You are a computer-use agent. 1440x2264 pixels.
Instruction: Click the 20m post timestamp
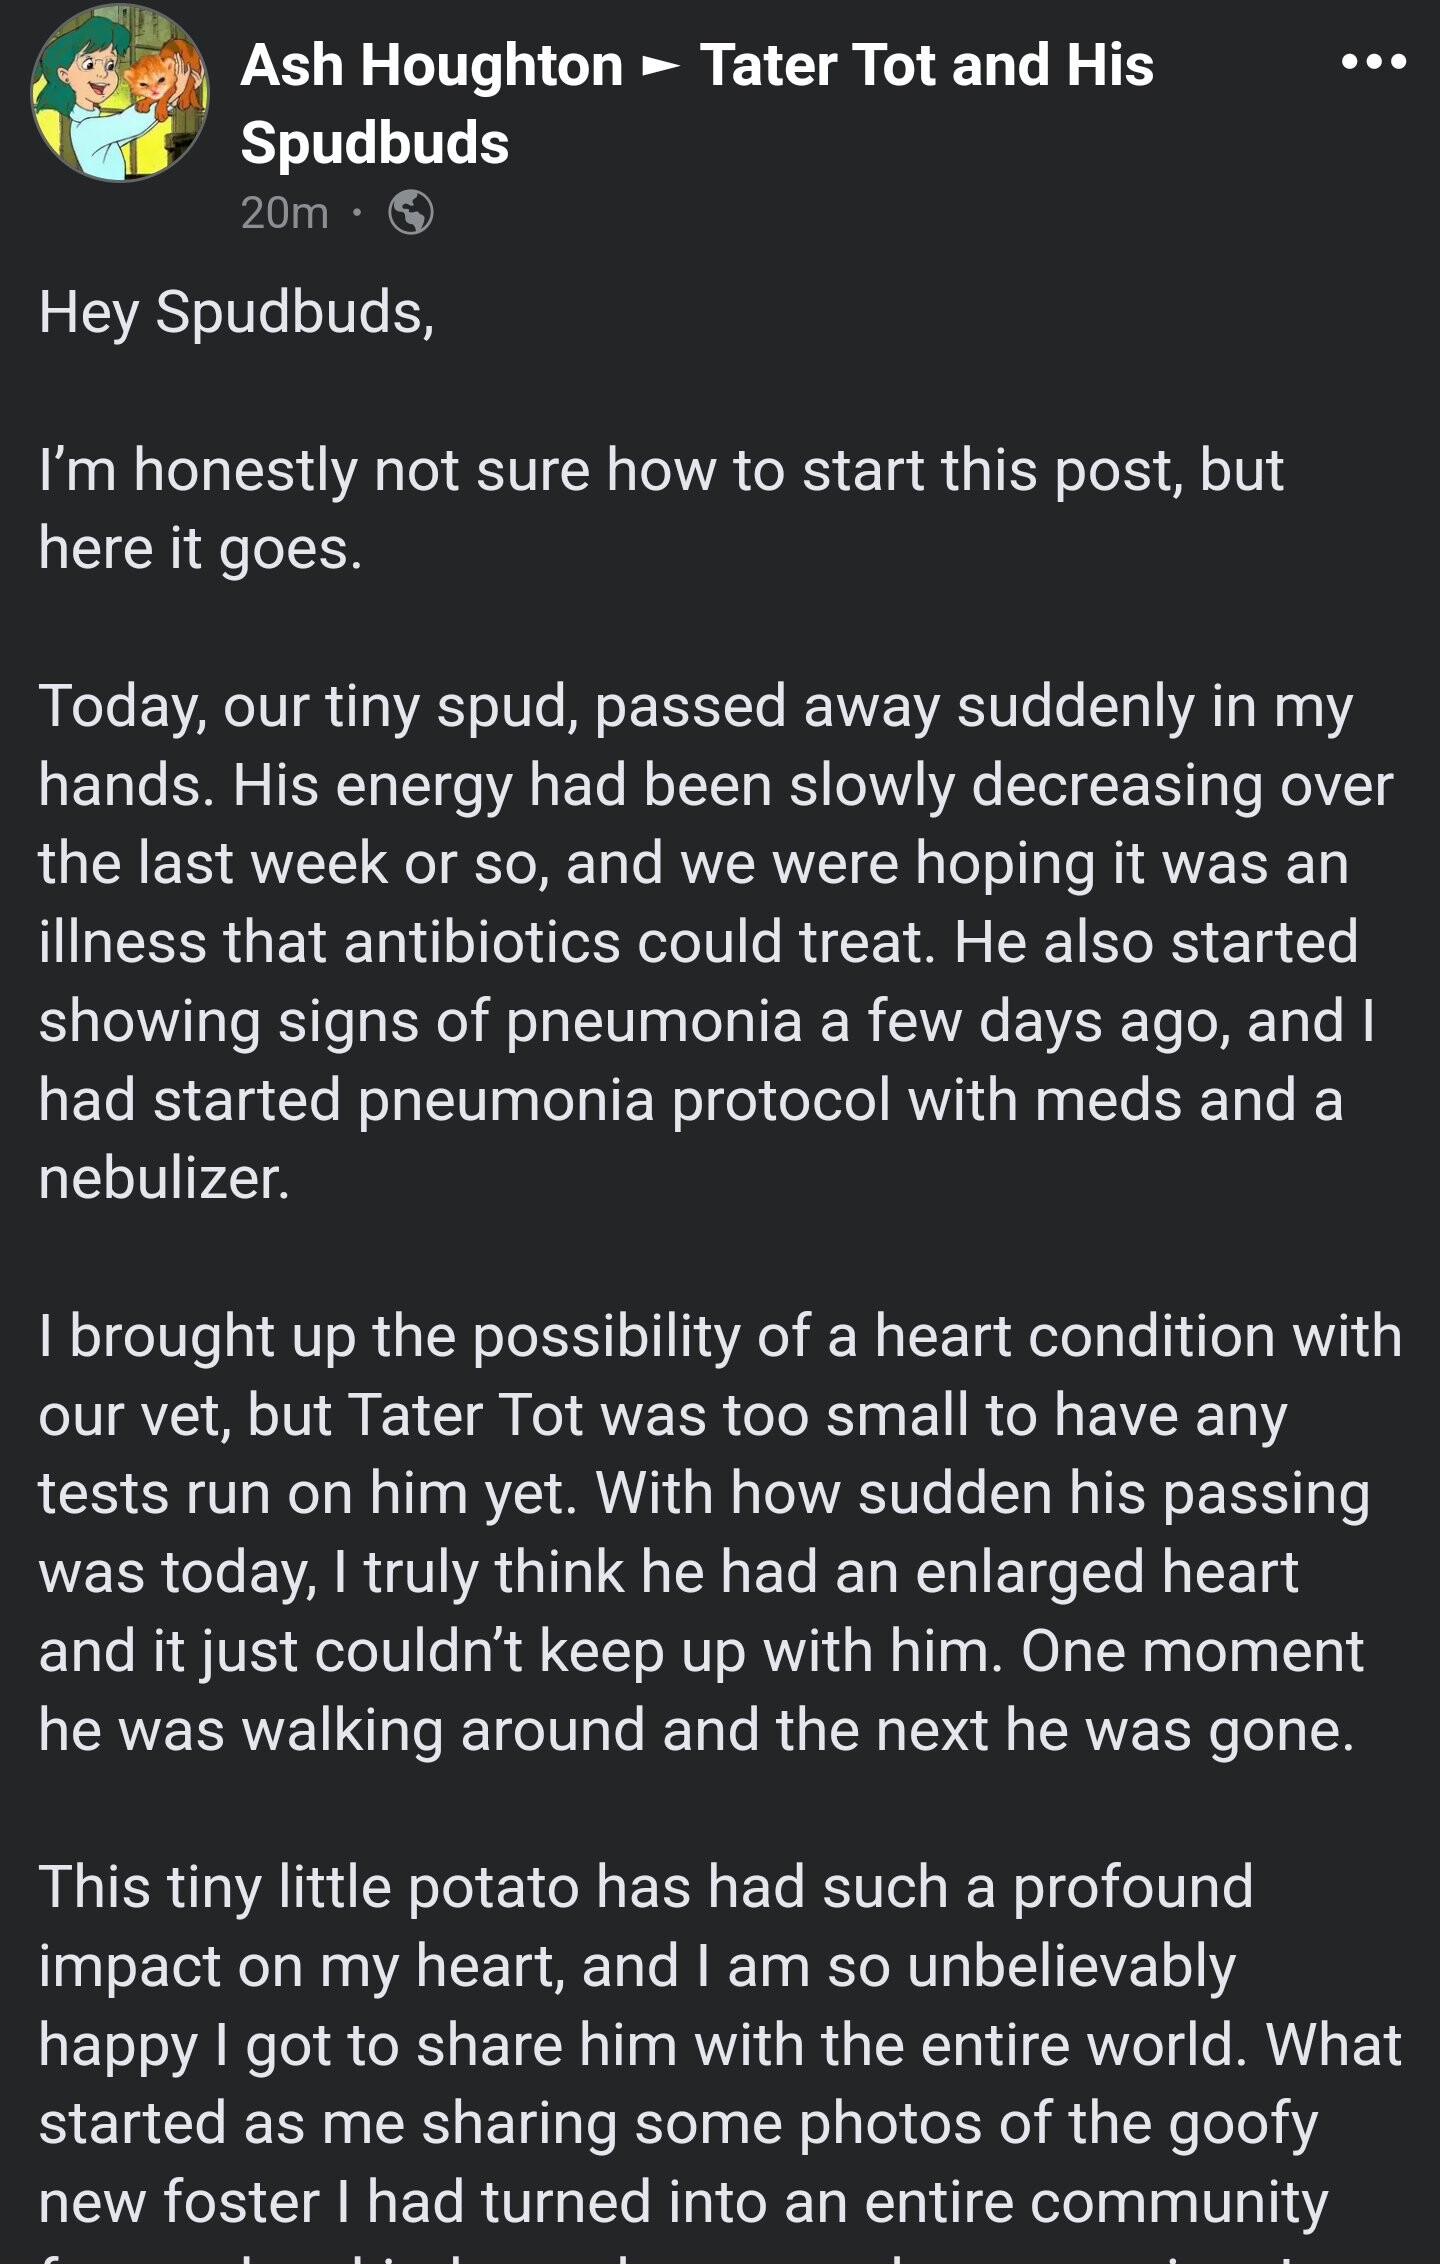284,212
